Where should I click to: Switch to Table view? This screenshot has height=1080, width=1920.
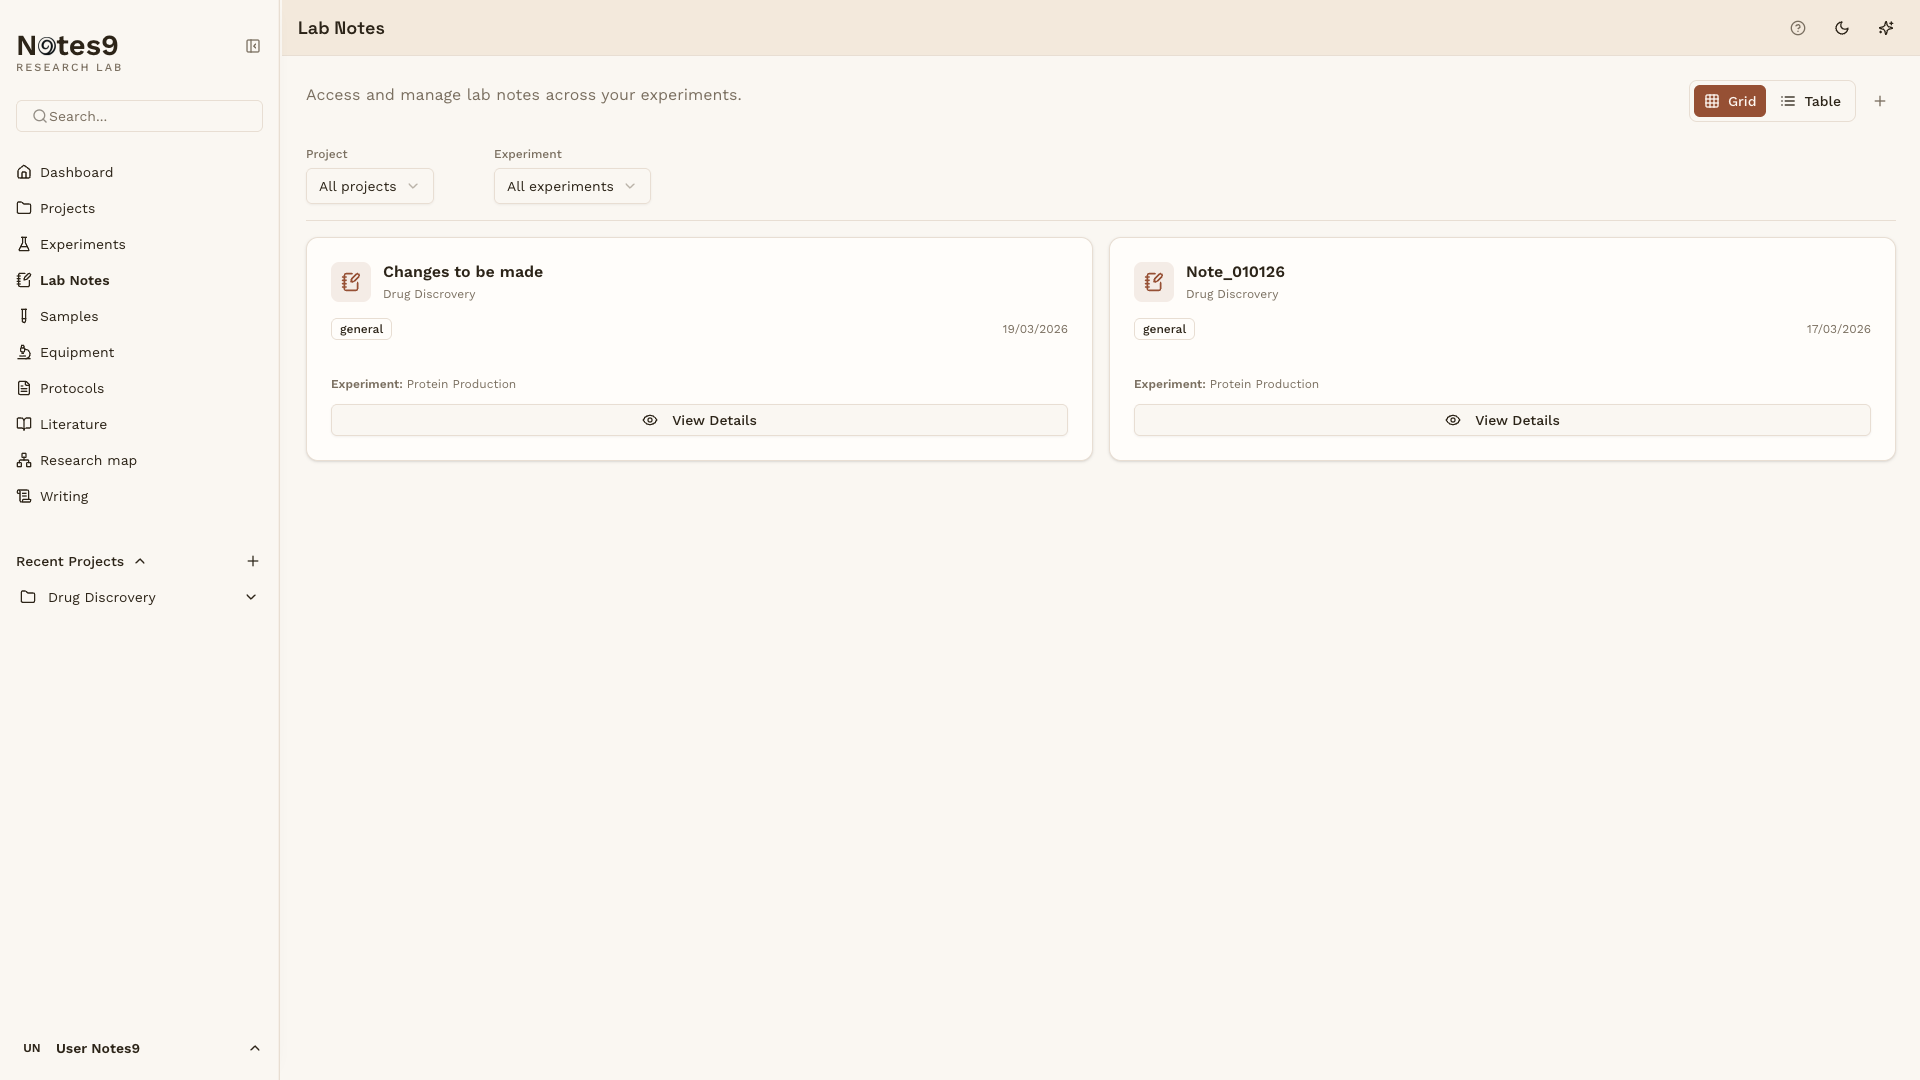[1810, 101]
